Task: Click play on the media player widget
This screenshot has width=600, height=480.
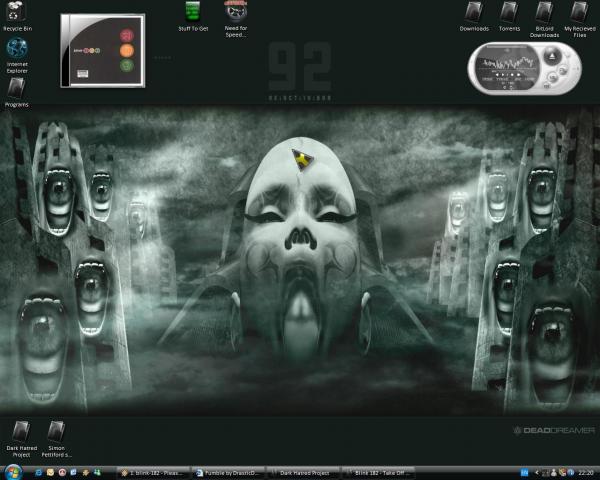Action: tap(503, 75)
